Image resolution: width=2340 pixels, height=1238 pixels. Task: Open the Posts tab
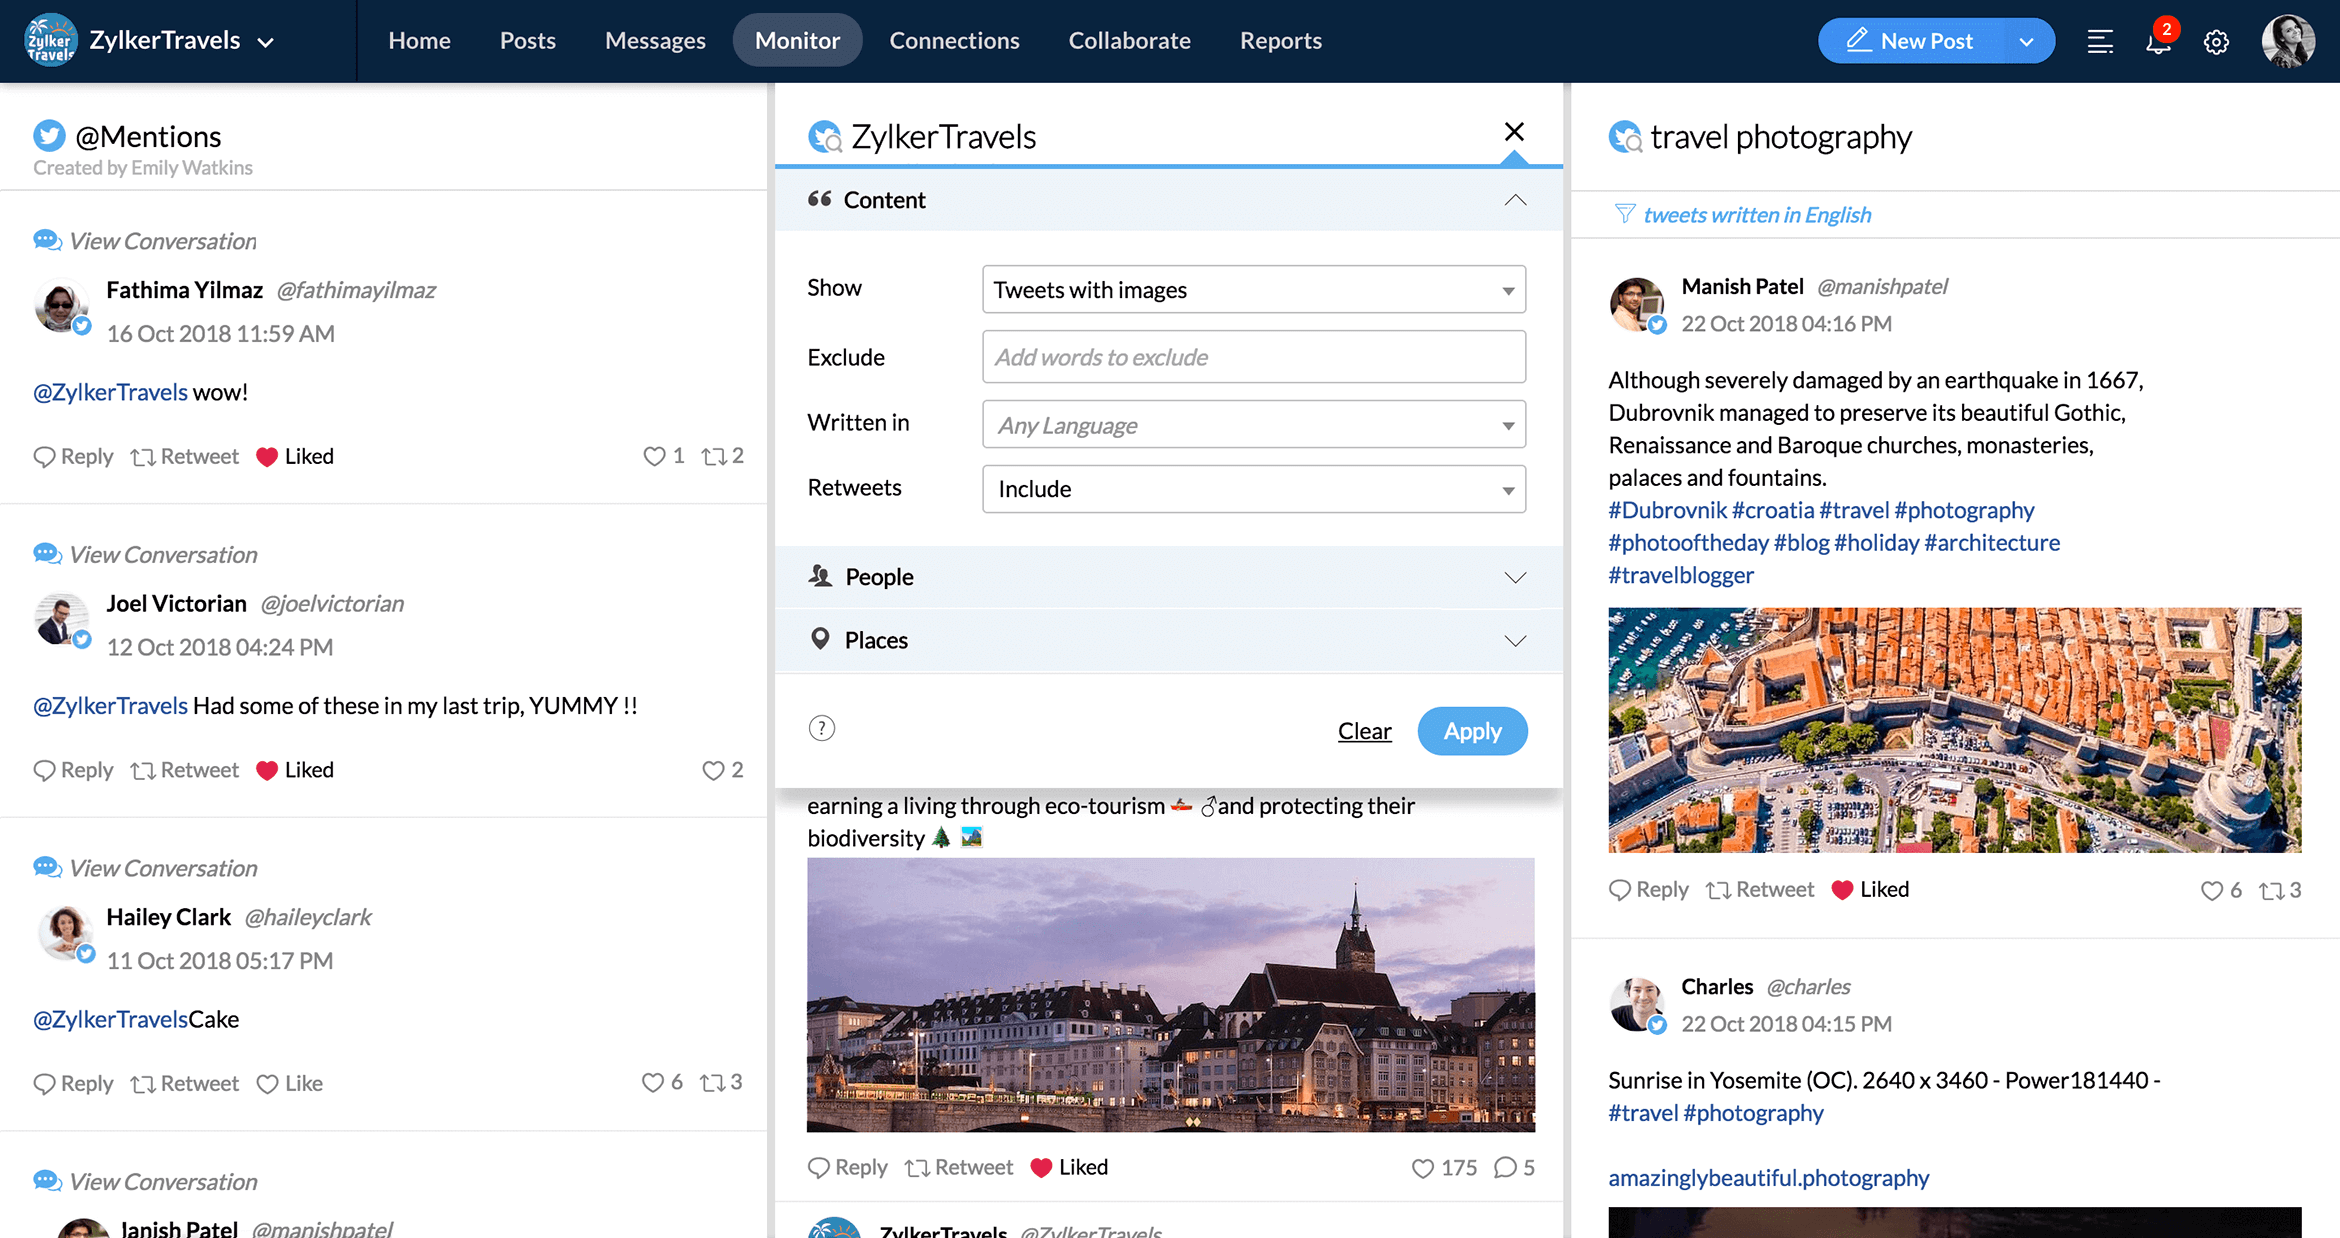(x=527, y=40)
